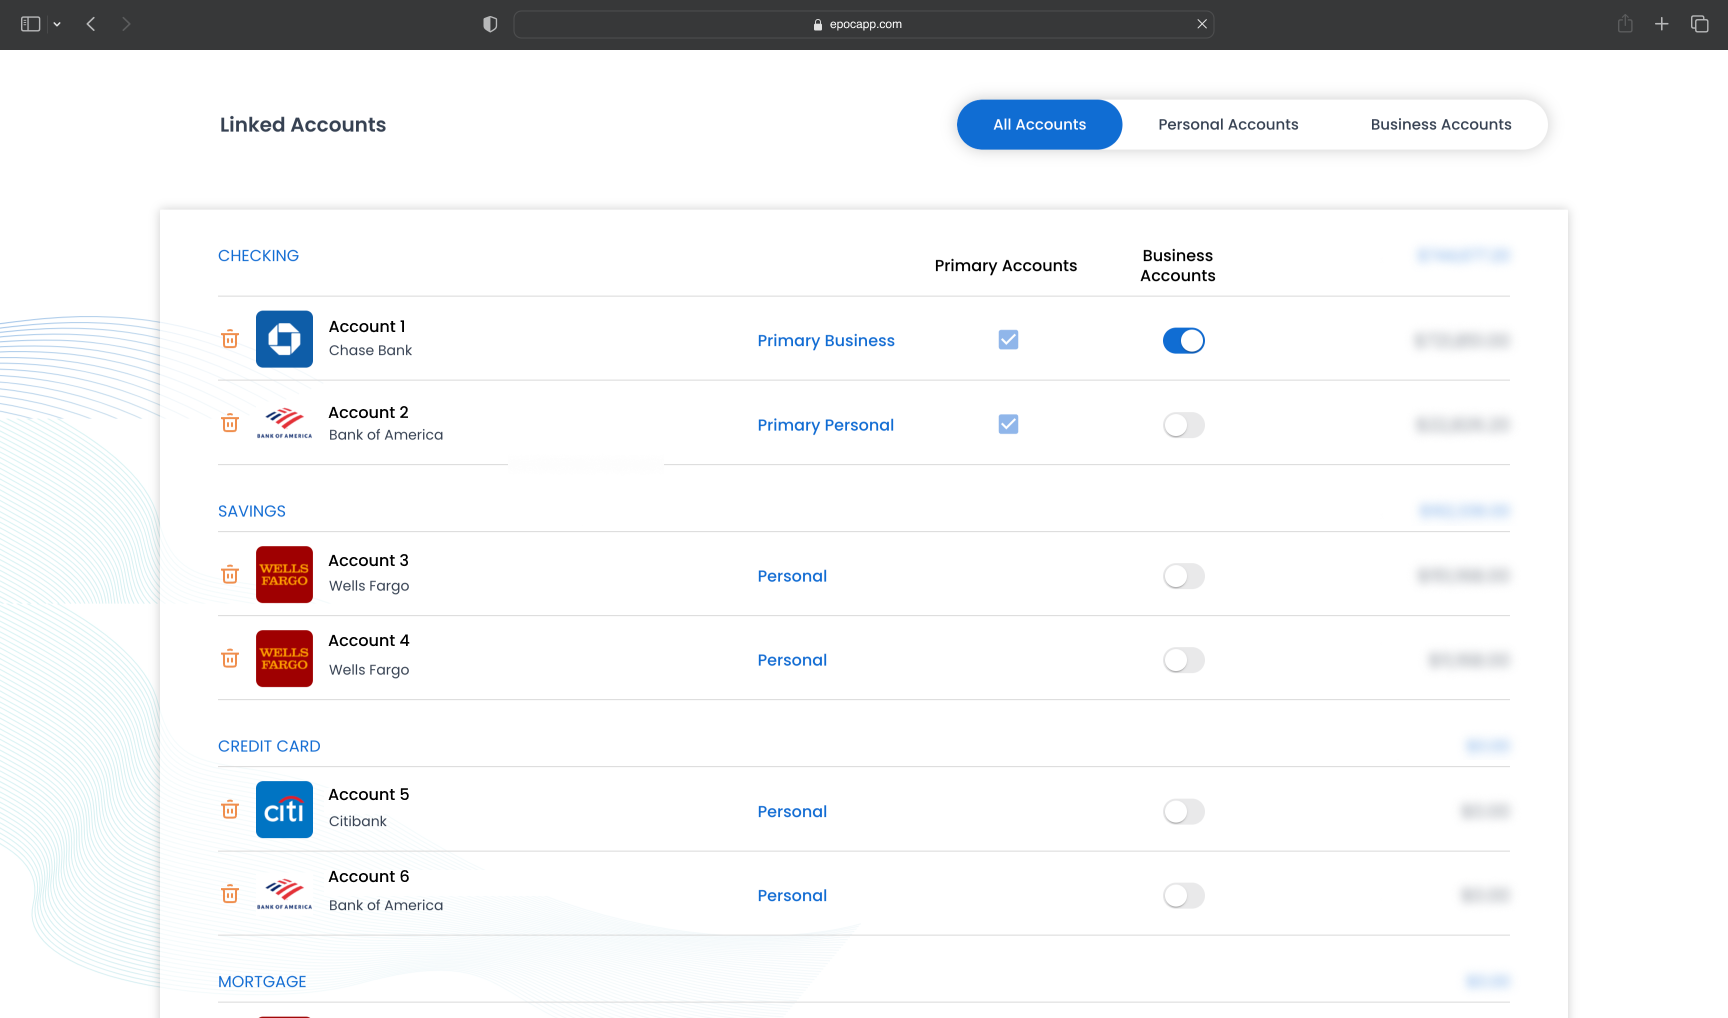Open the privacy shield icon
Image resolution: width=1728 pixels, height=1018 pixels.
pos(490,24)
